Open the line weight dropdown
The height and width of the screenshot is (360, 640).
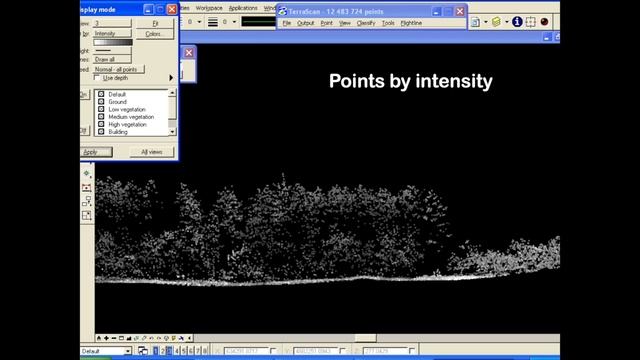click(x=112, y=51)
